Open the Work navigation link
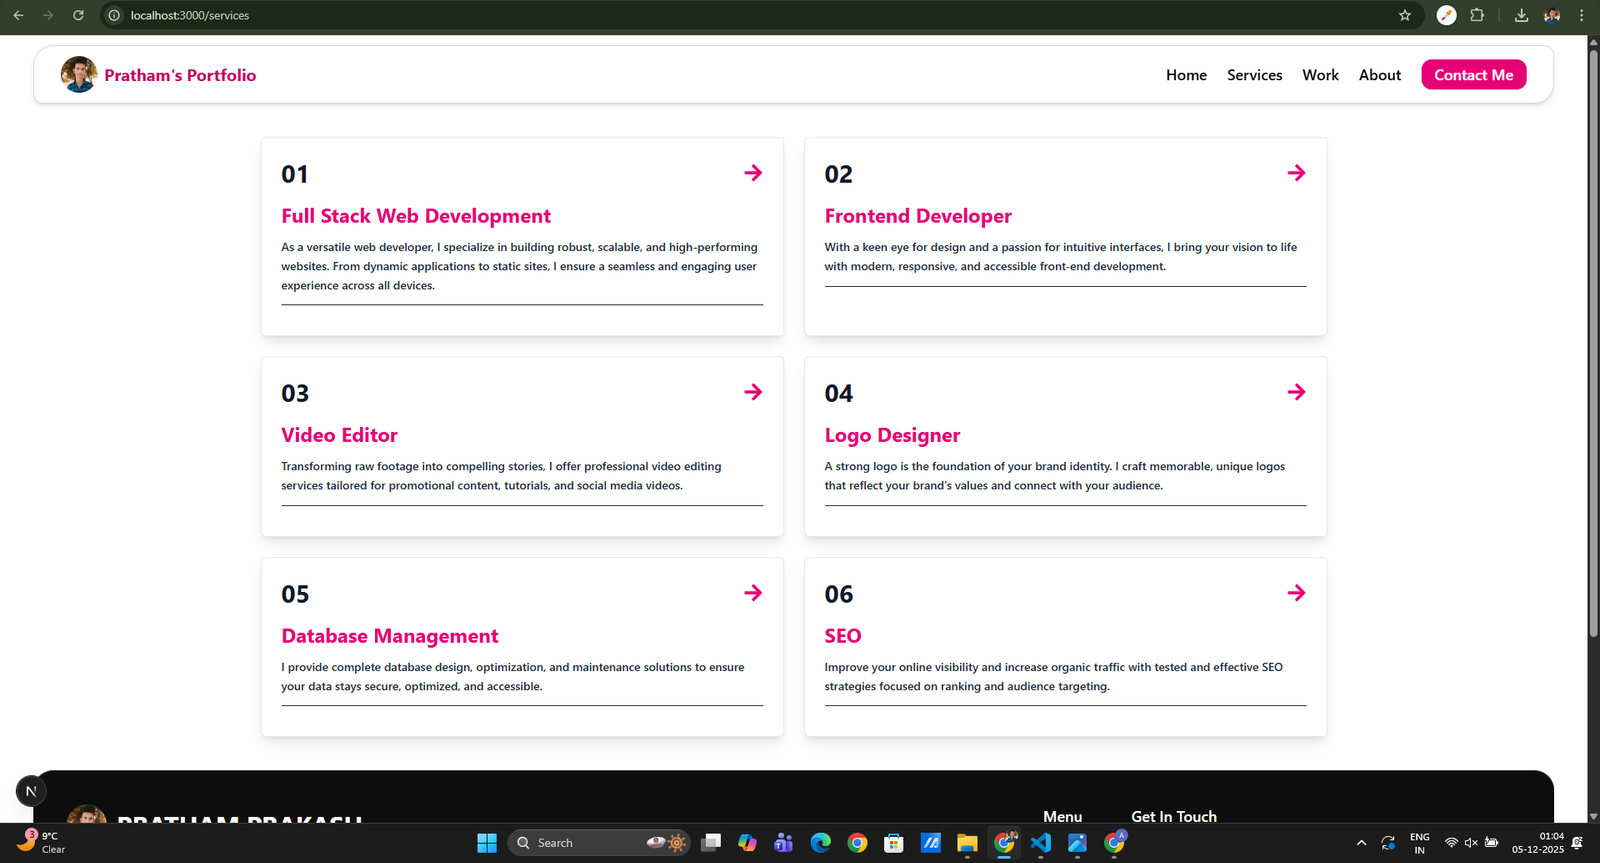The height and width of the screenshot is (863, 1600). coord(1320,75)
